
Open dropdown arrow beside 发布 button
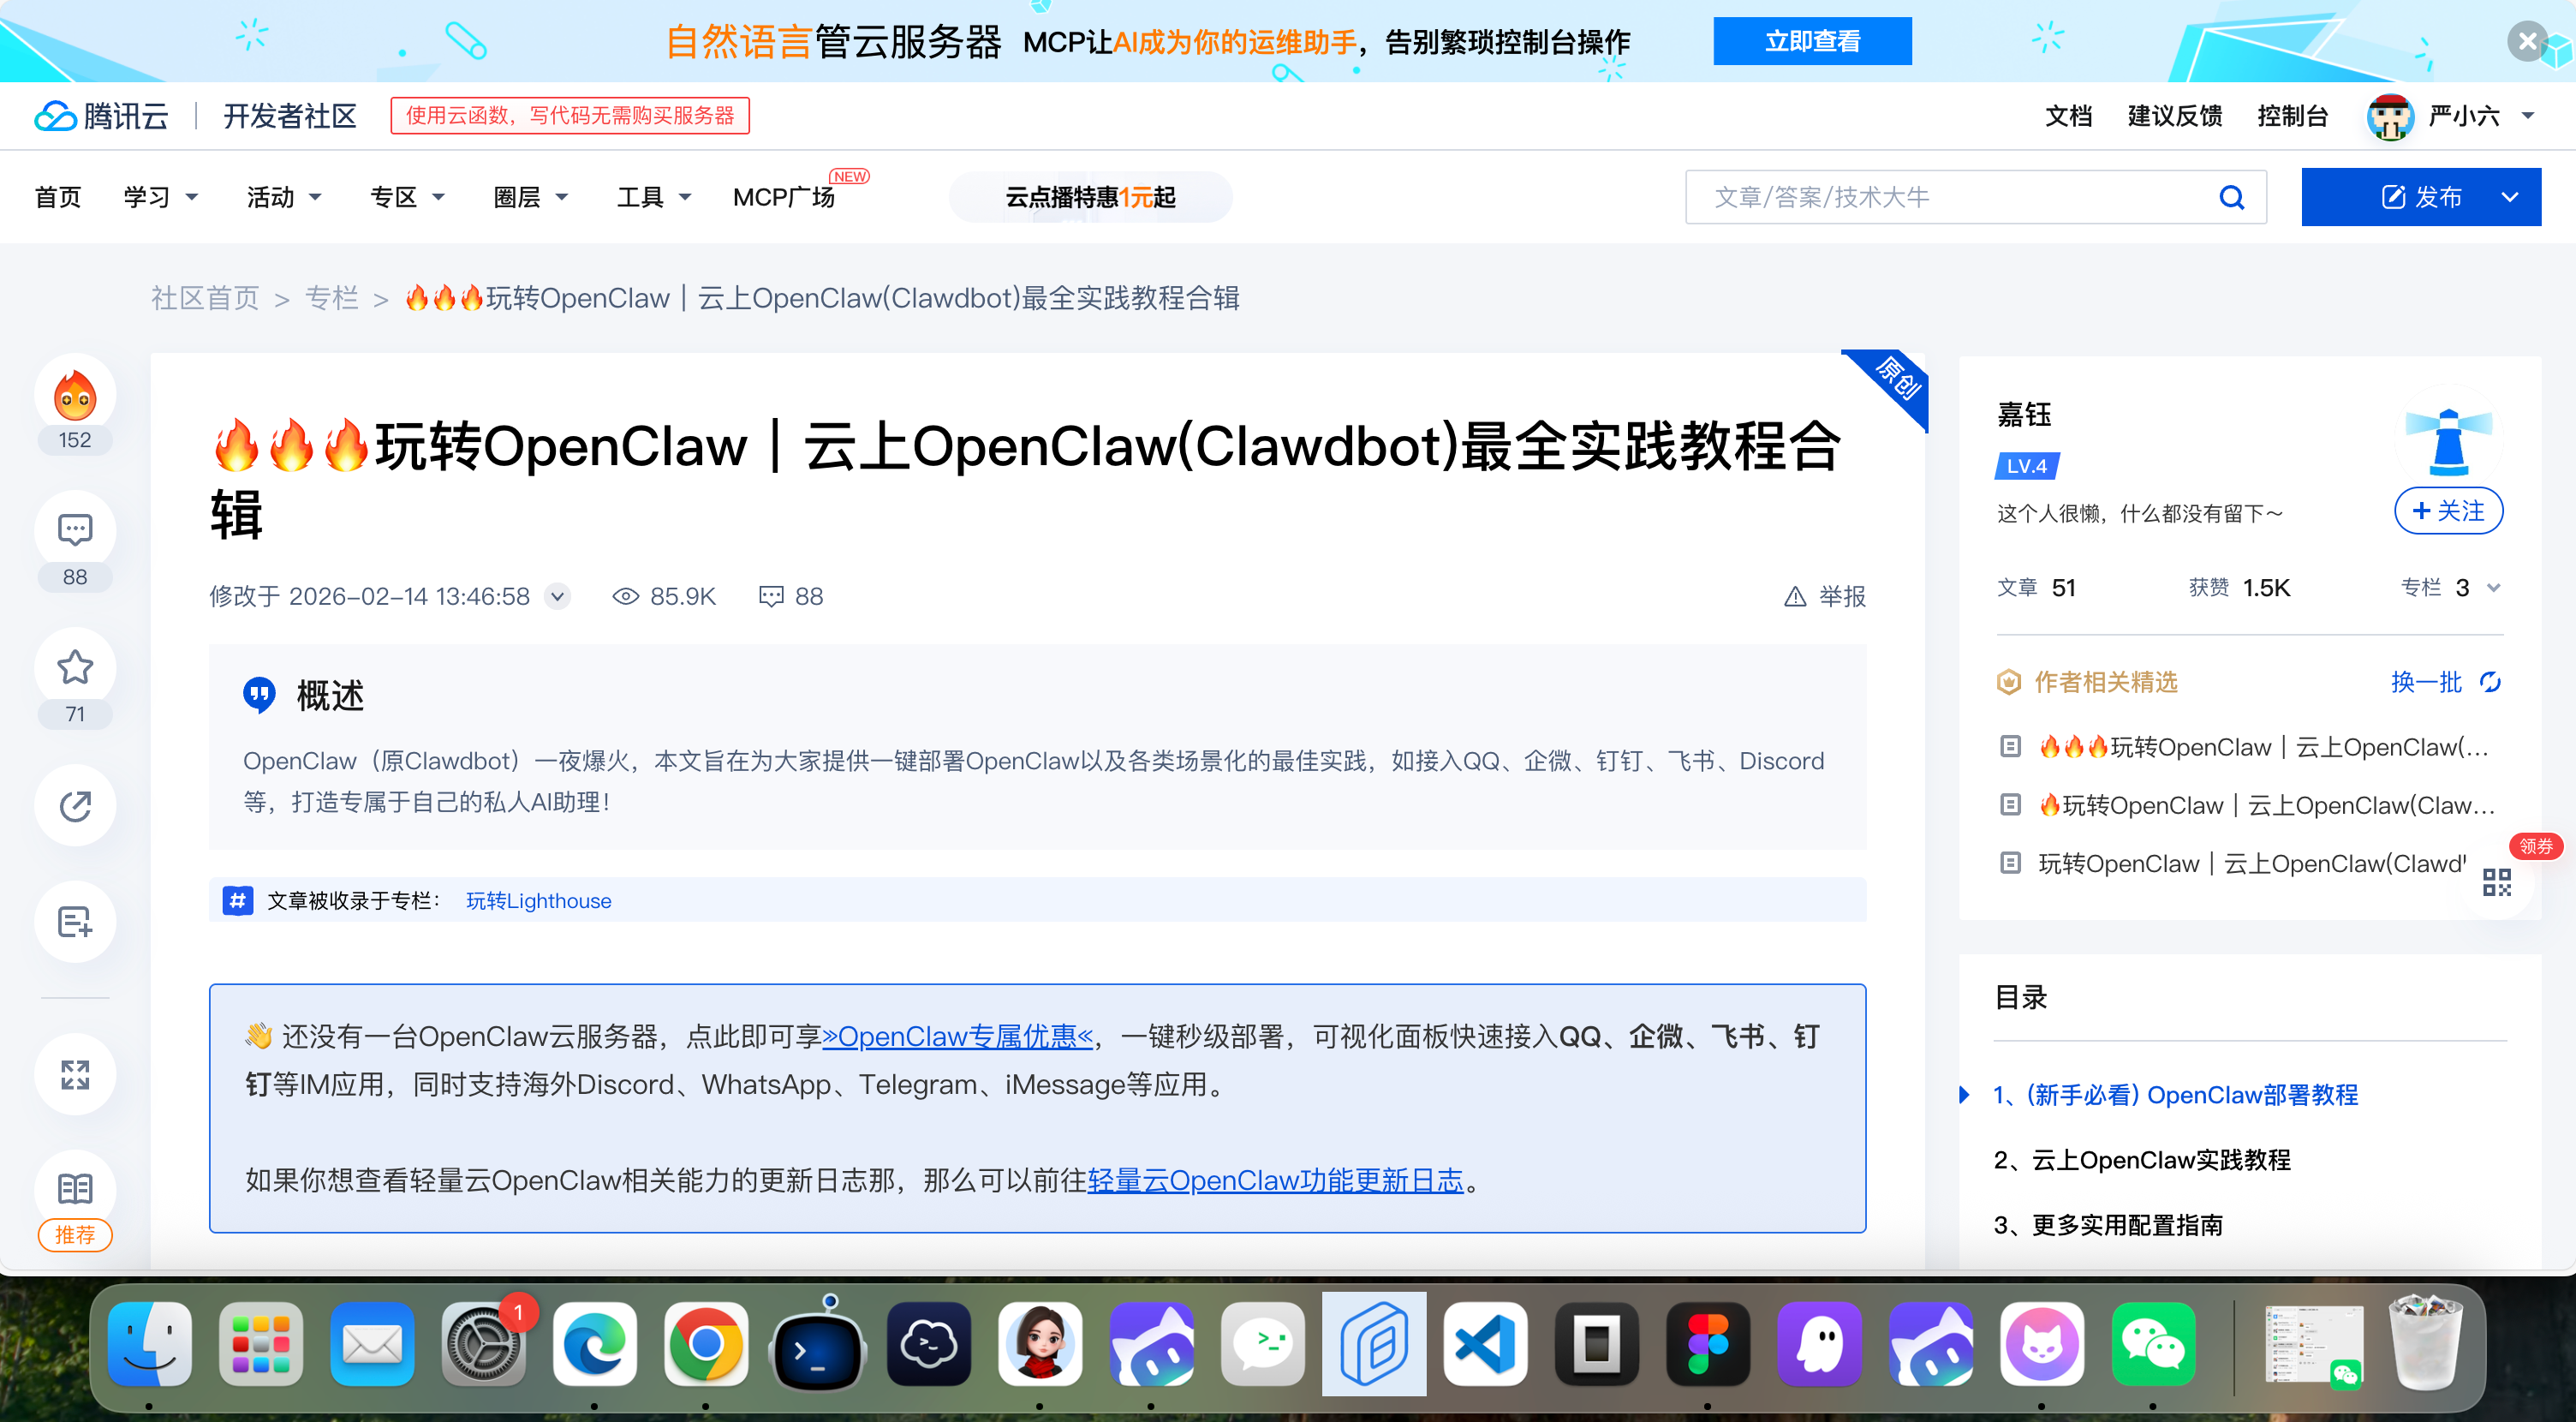click(x=2509, y=197)
